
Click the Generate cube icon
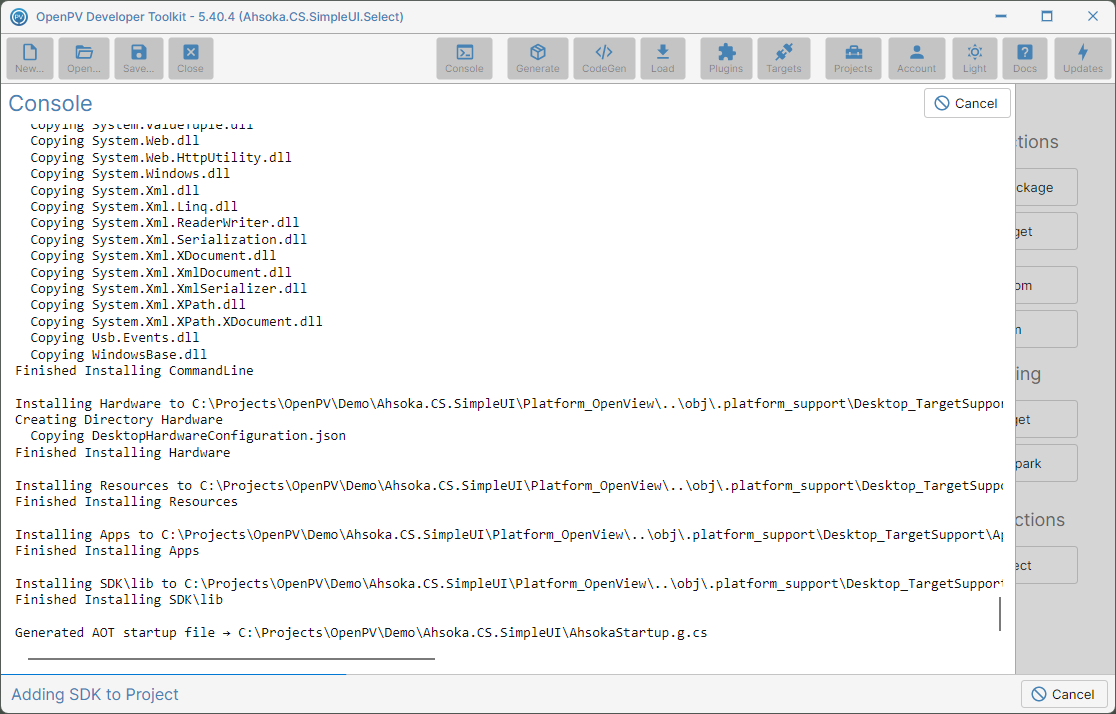point(537,58)
